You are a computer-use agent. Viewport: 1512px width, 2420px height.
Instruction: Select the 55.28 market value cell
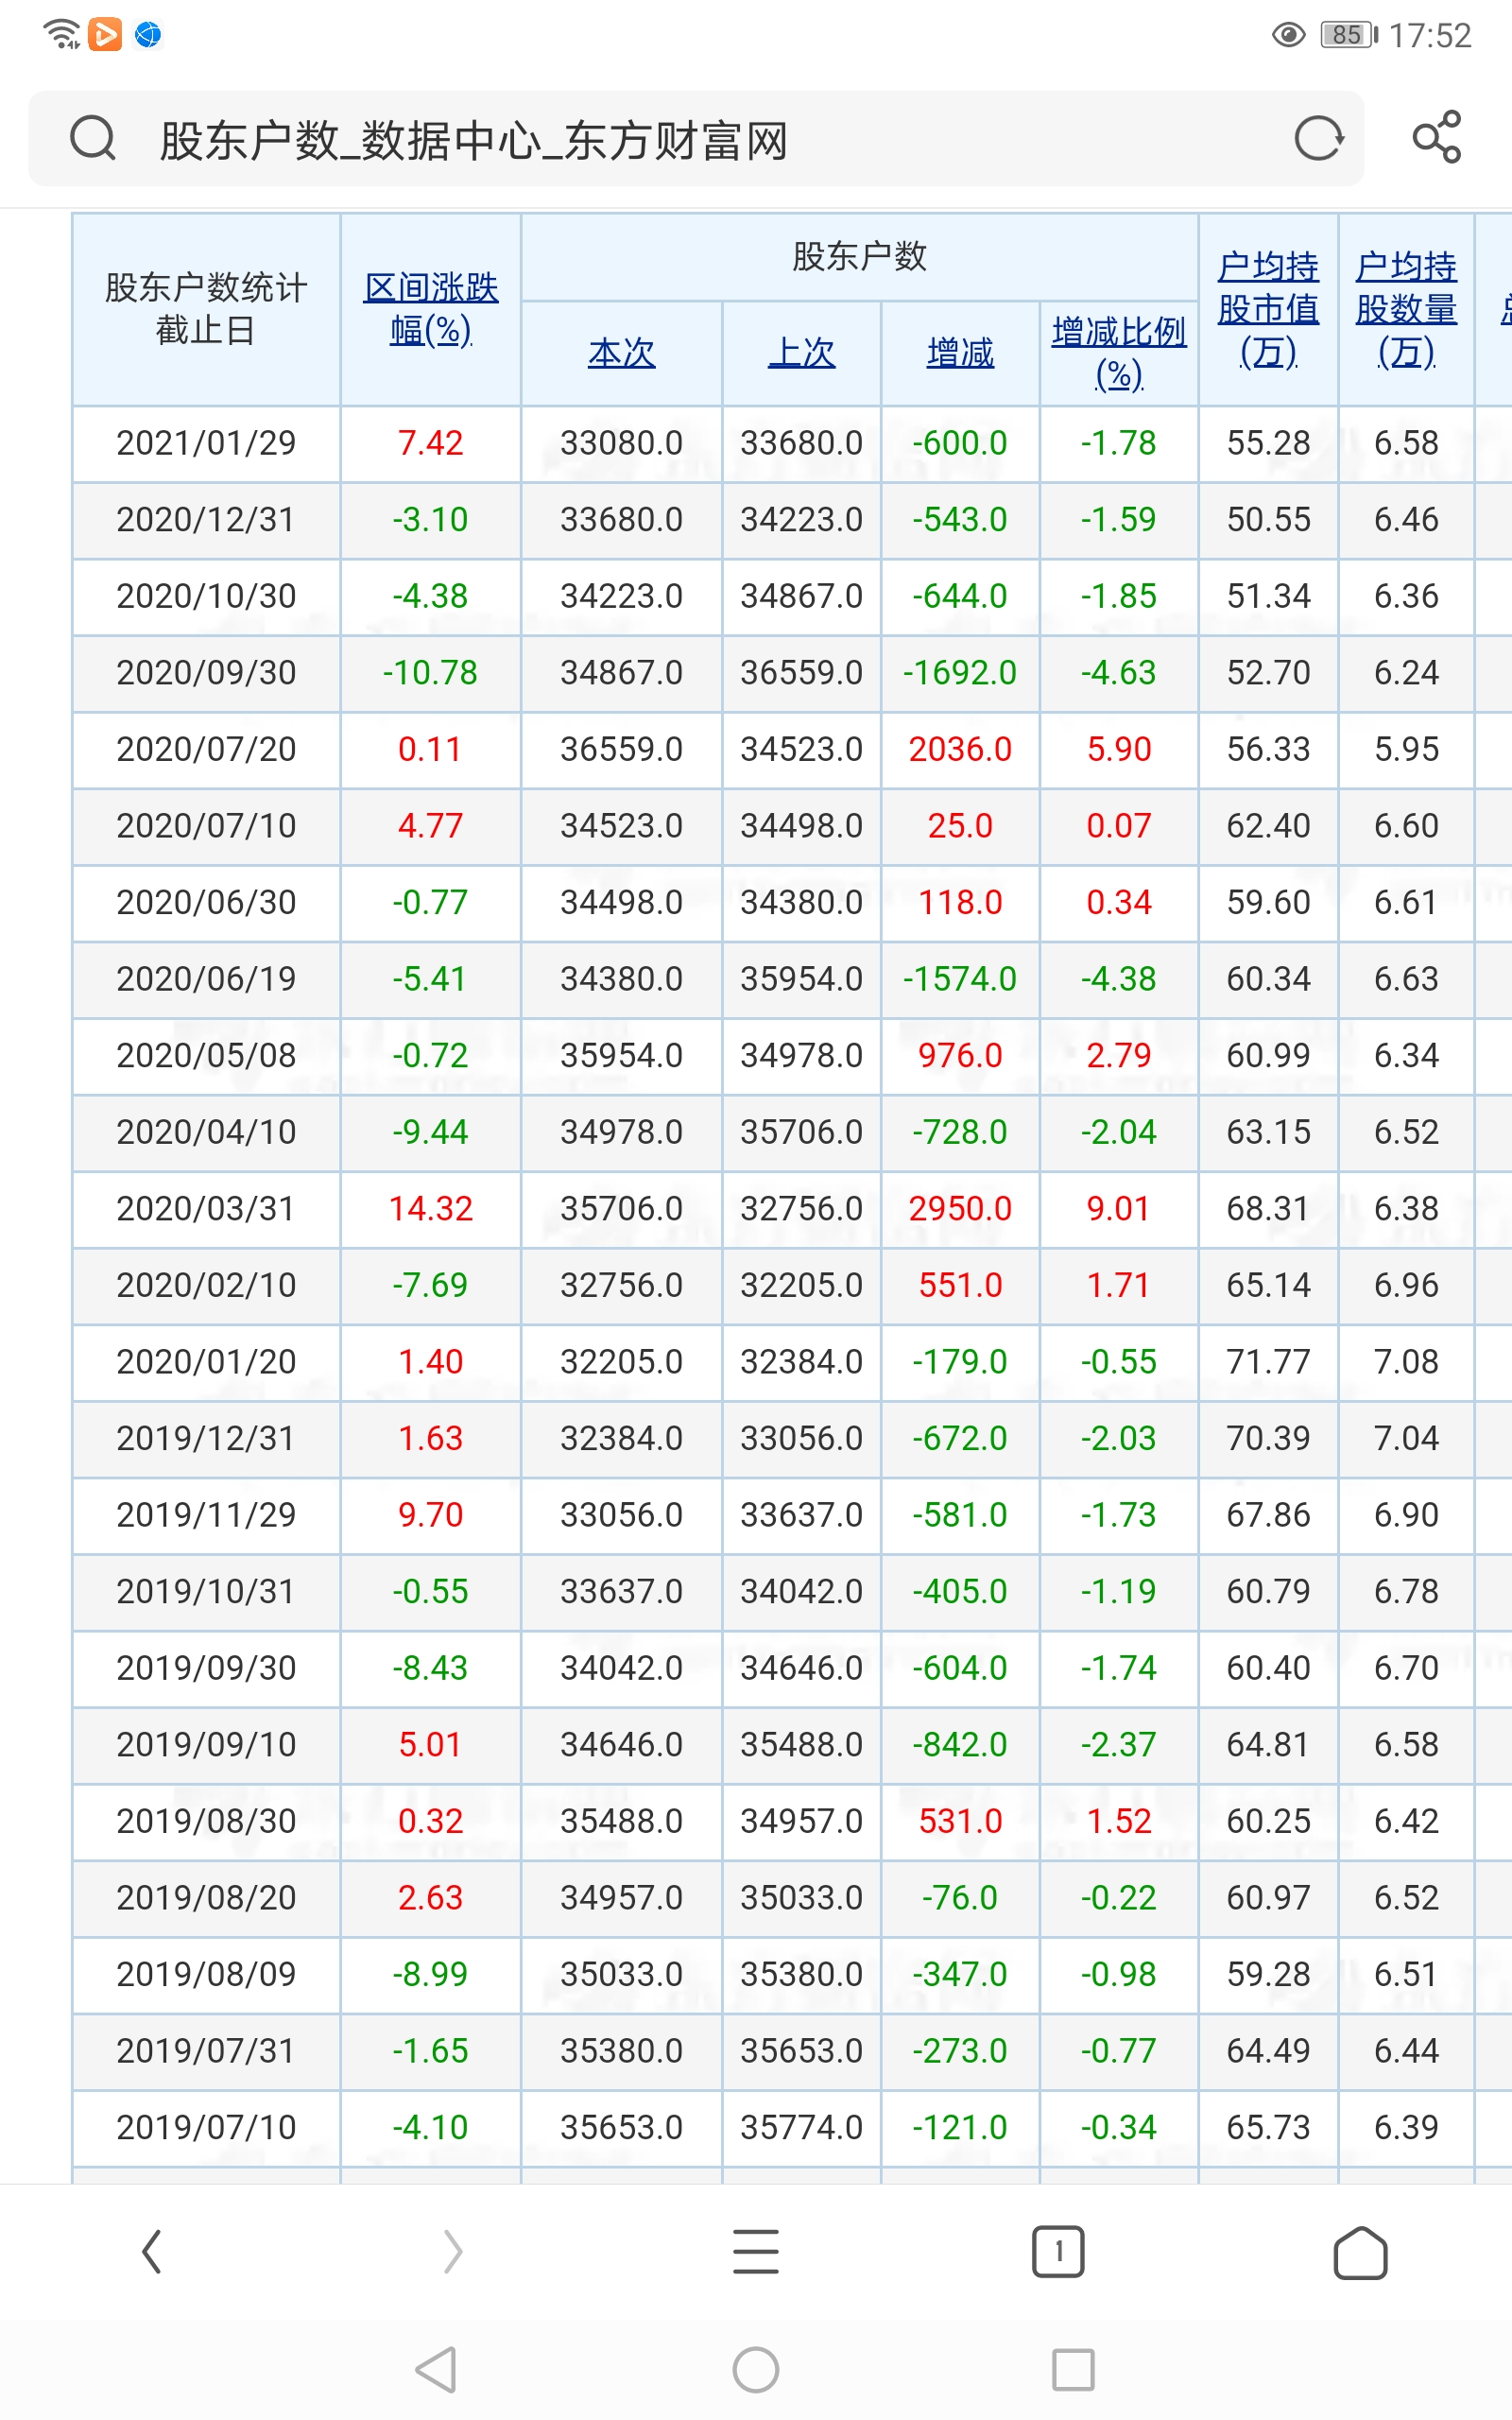pos(1268,443)
